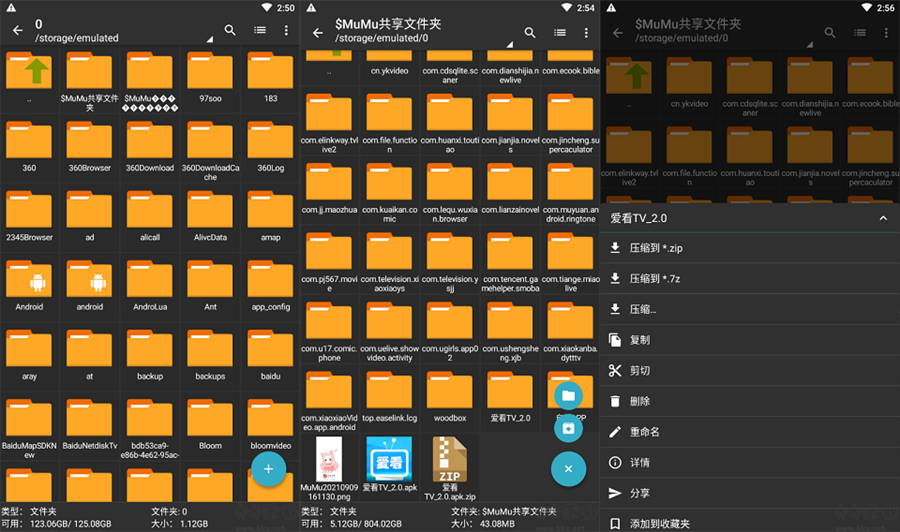Search files in middle $MuMu panel
900x532 pixels.
(x=530, y=33)
